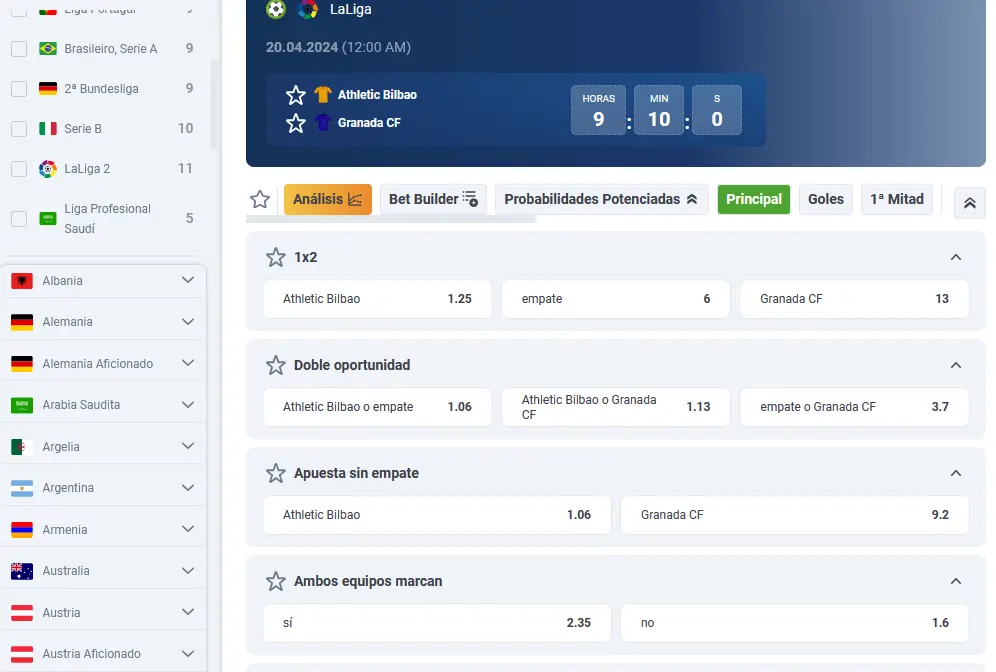Open the 1ª Mitad tab
The height and width of the screenshot is (672, 996).
click(x=896, y=199)
